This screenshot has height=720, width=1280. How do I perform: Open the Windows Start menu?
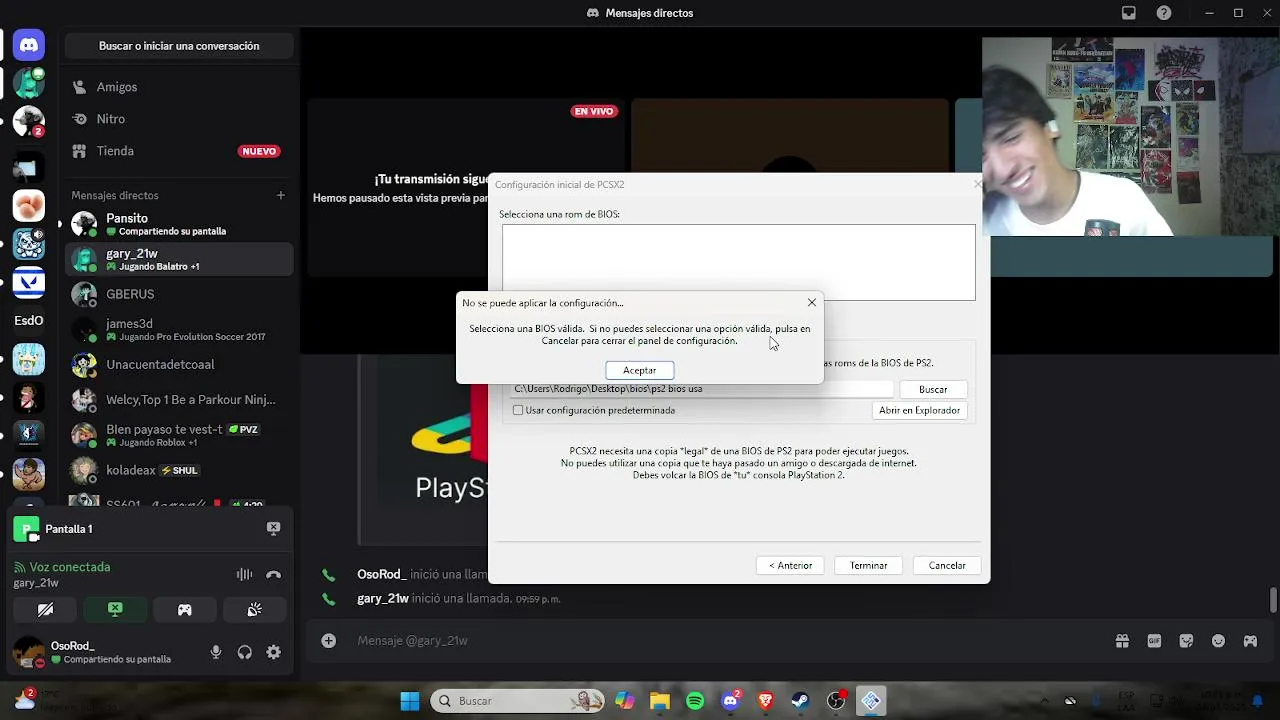tap(410, 701)
